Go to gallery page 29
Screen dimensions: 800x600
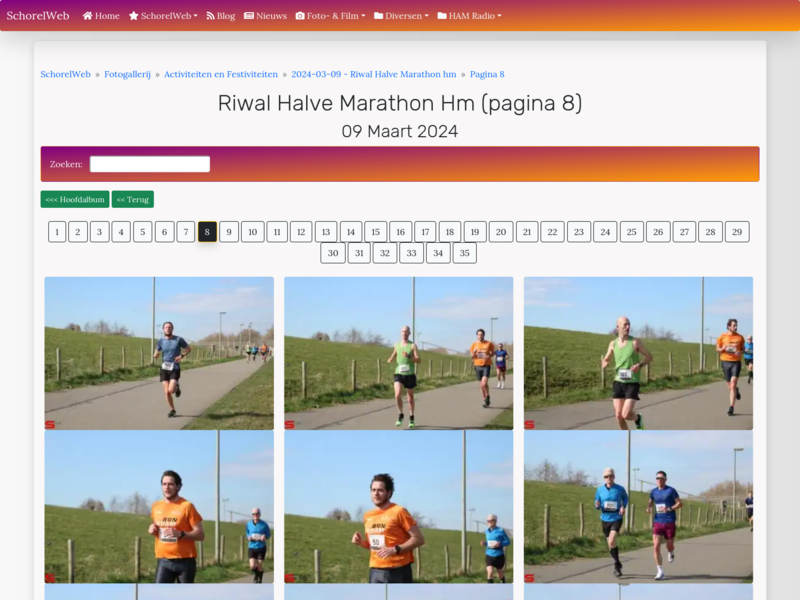coord(737,232)
